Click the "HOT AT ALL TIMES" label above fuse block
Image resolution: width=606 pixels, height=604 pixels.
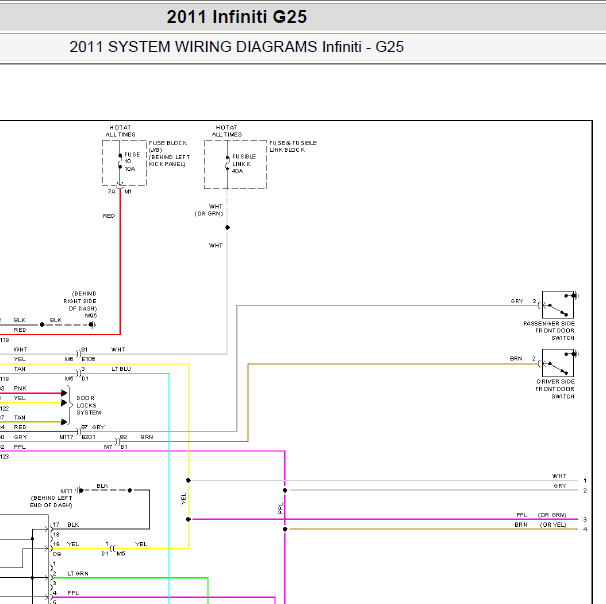(x=121, y=131)
